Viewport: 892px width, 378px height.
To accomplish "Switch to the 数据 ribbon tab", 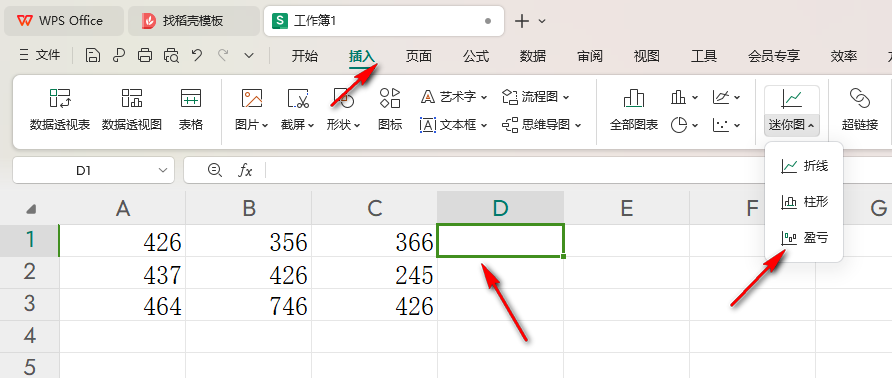I will click(533, 56).
